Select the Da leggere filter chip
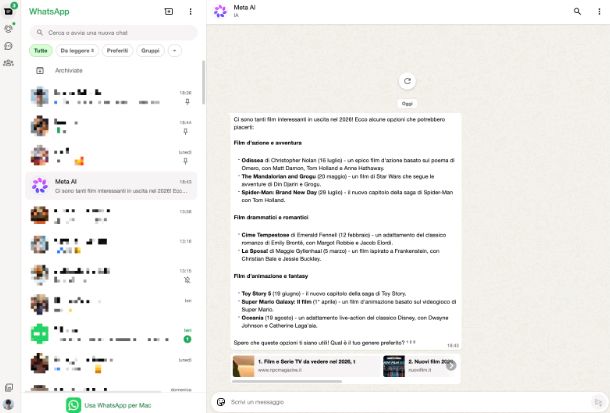This screenshot has height=413, width=610. [77, 51]
